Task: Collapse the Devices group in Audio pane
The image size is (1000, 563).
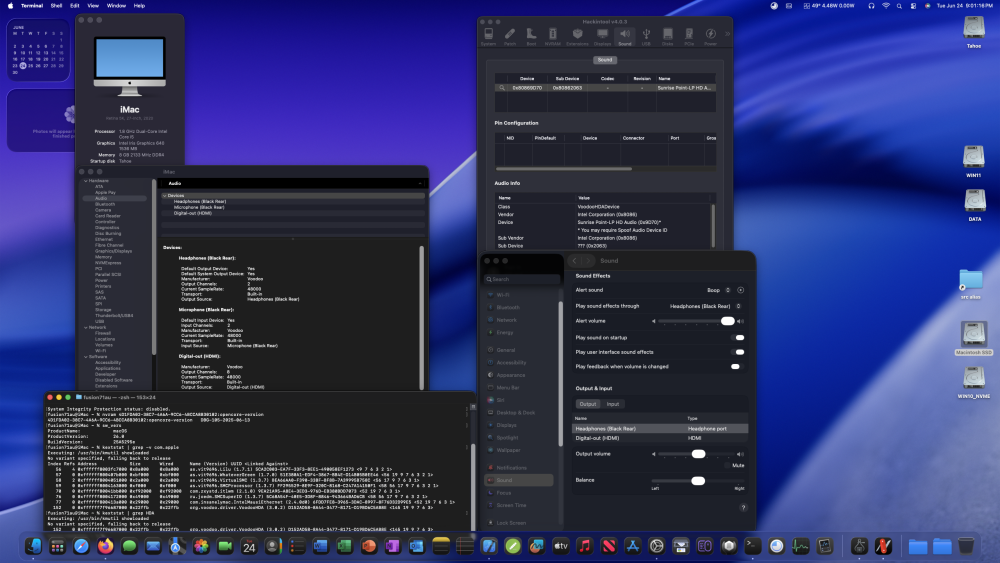Action: tap(165, 196)
